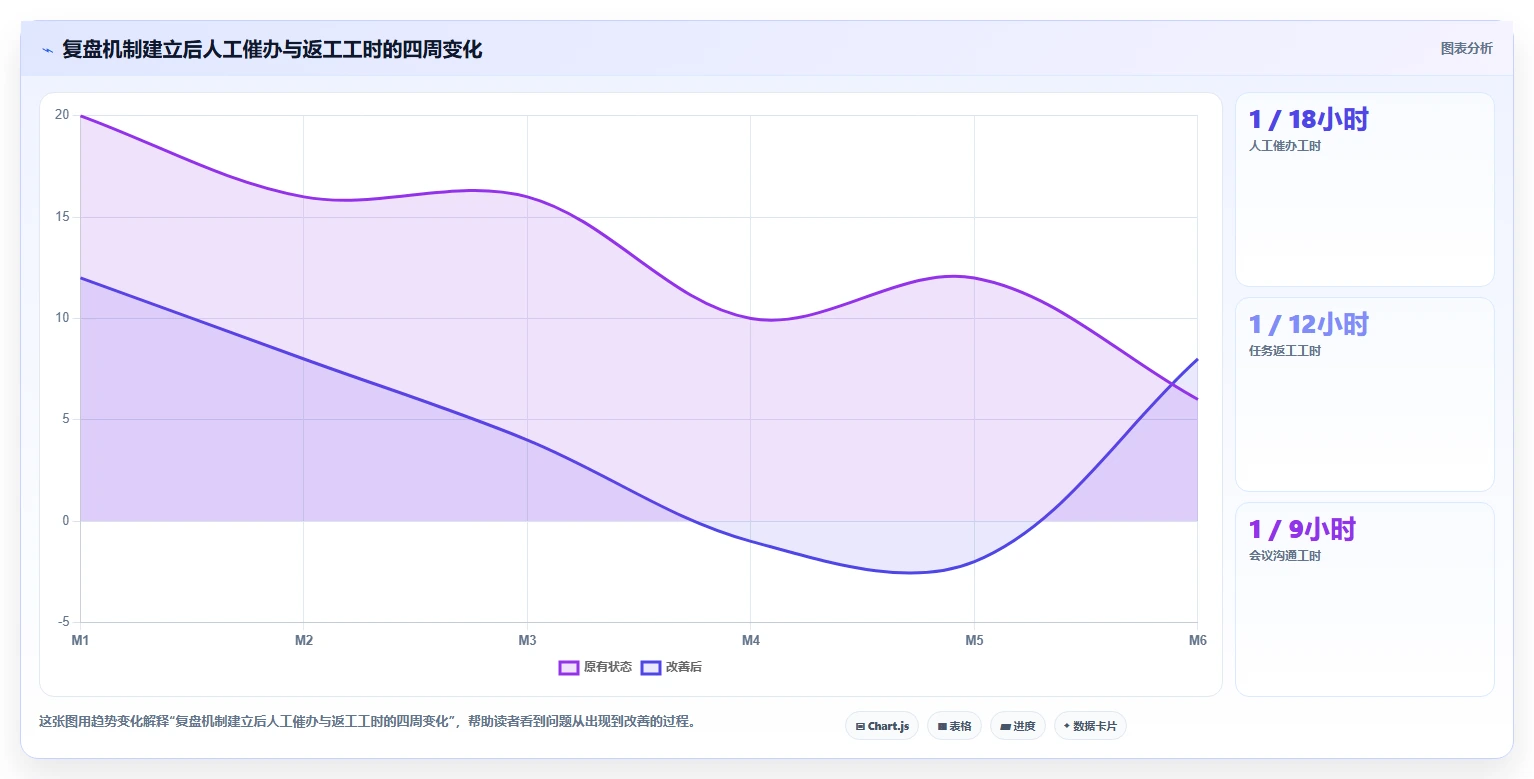Click the y-axis value 20

click(x=62, y=115)
